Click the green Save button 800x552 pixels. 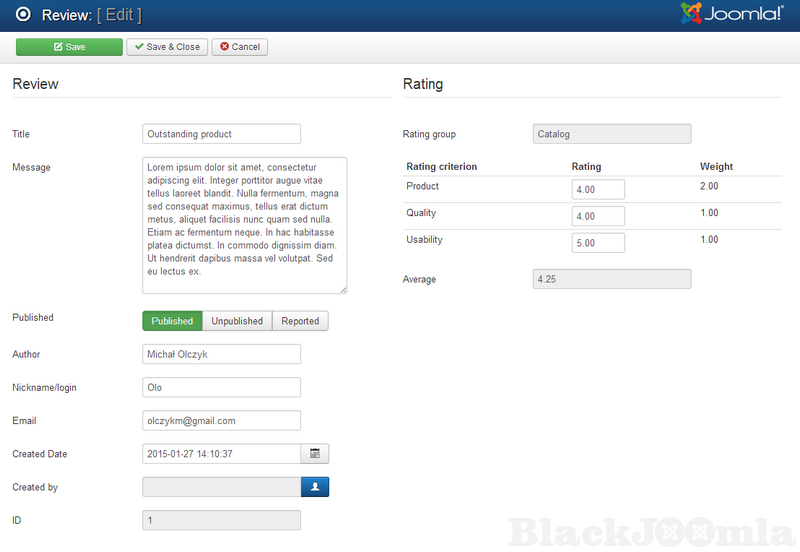[69, 47]
